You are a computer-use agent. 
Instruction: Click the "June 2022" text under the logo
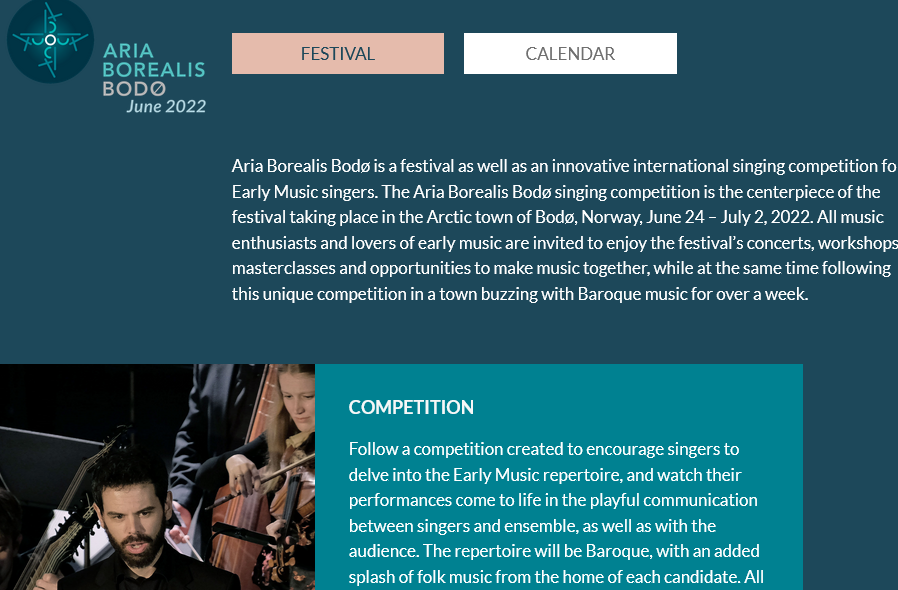click(166, 107)
